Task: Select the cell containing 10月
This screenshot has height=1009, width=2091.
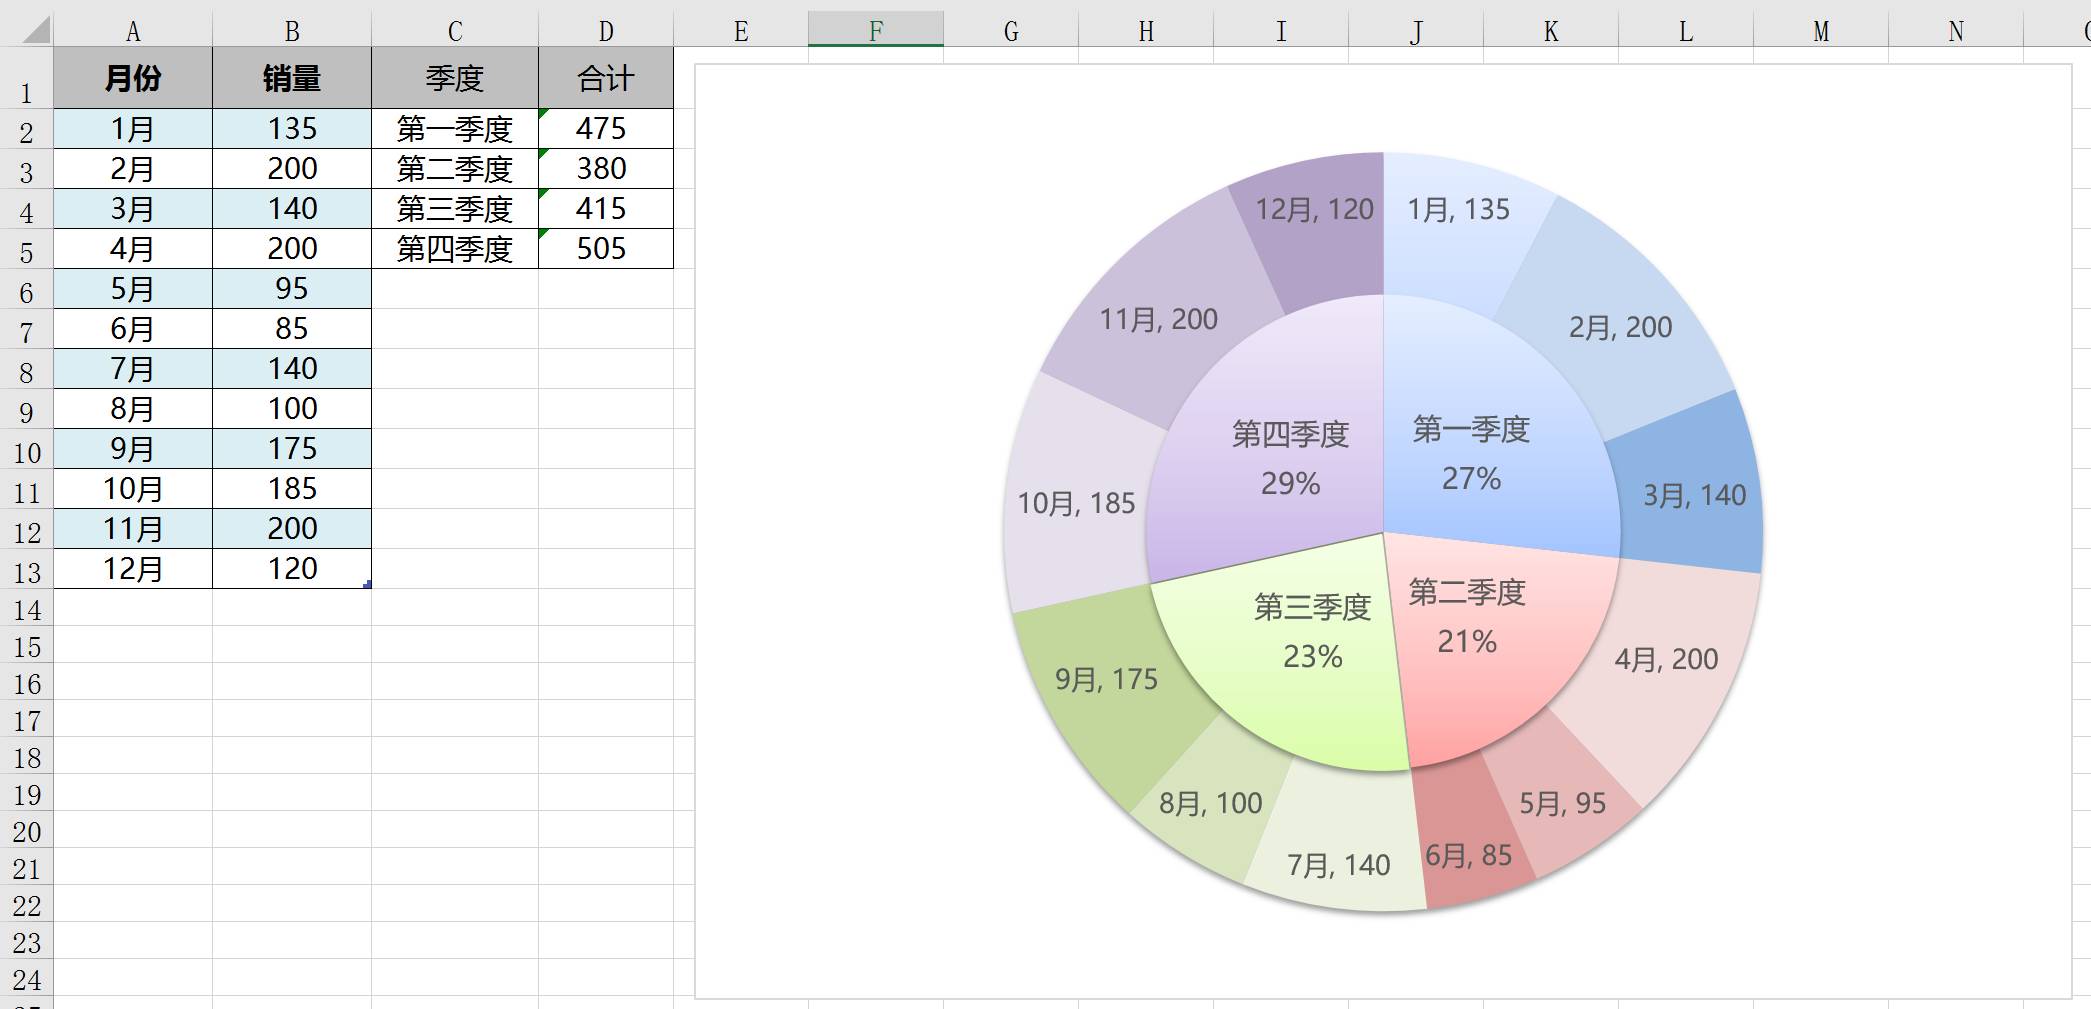Action: 133,489
